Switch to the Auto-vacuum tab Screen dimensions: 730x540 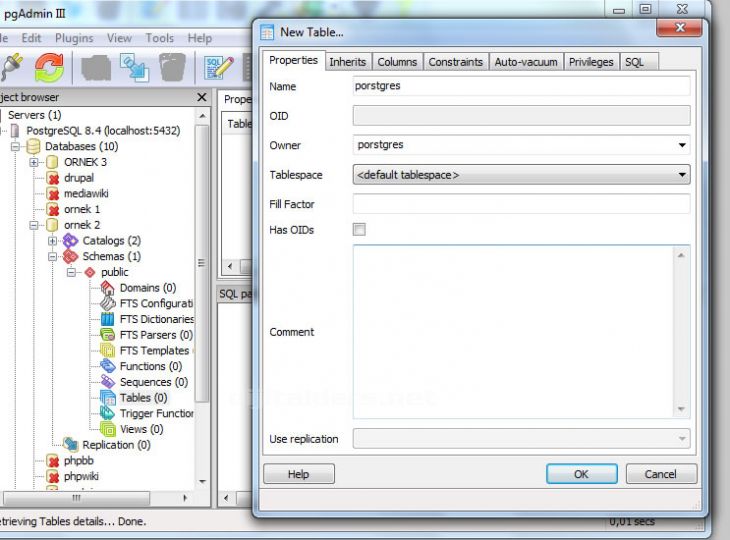pos(526,62)
